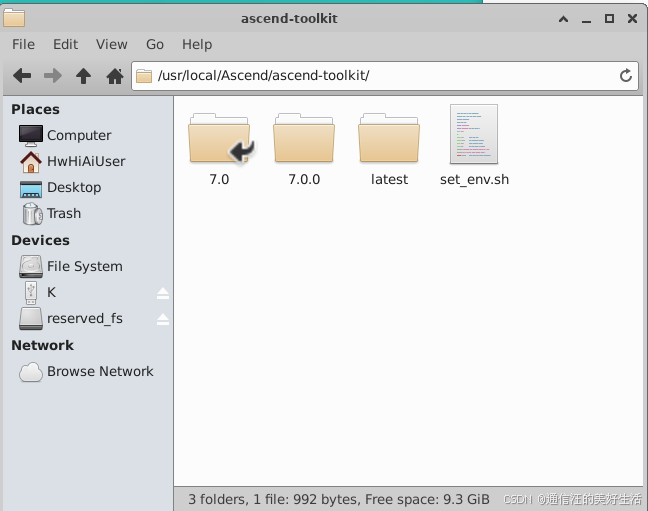Open the View menu
Image resolution: width=648 pixels, height=511 pixels.
coord(112,44)
